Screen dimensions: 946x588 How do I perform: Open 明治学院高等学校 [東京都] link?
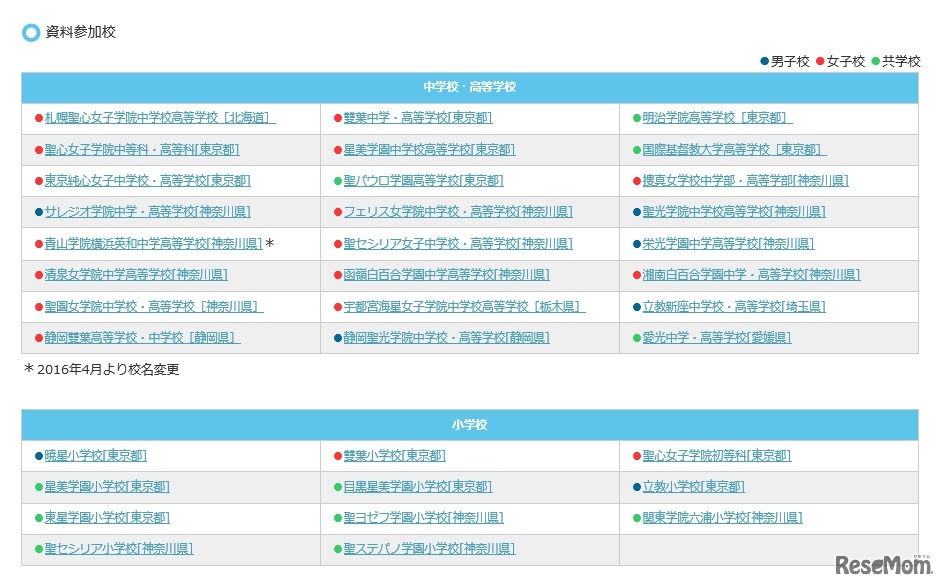pyautogui.click(x=717, y=118)
